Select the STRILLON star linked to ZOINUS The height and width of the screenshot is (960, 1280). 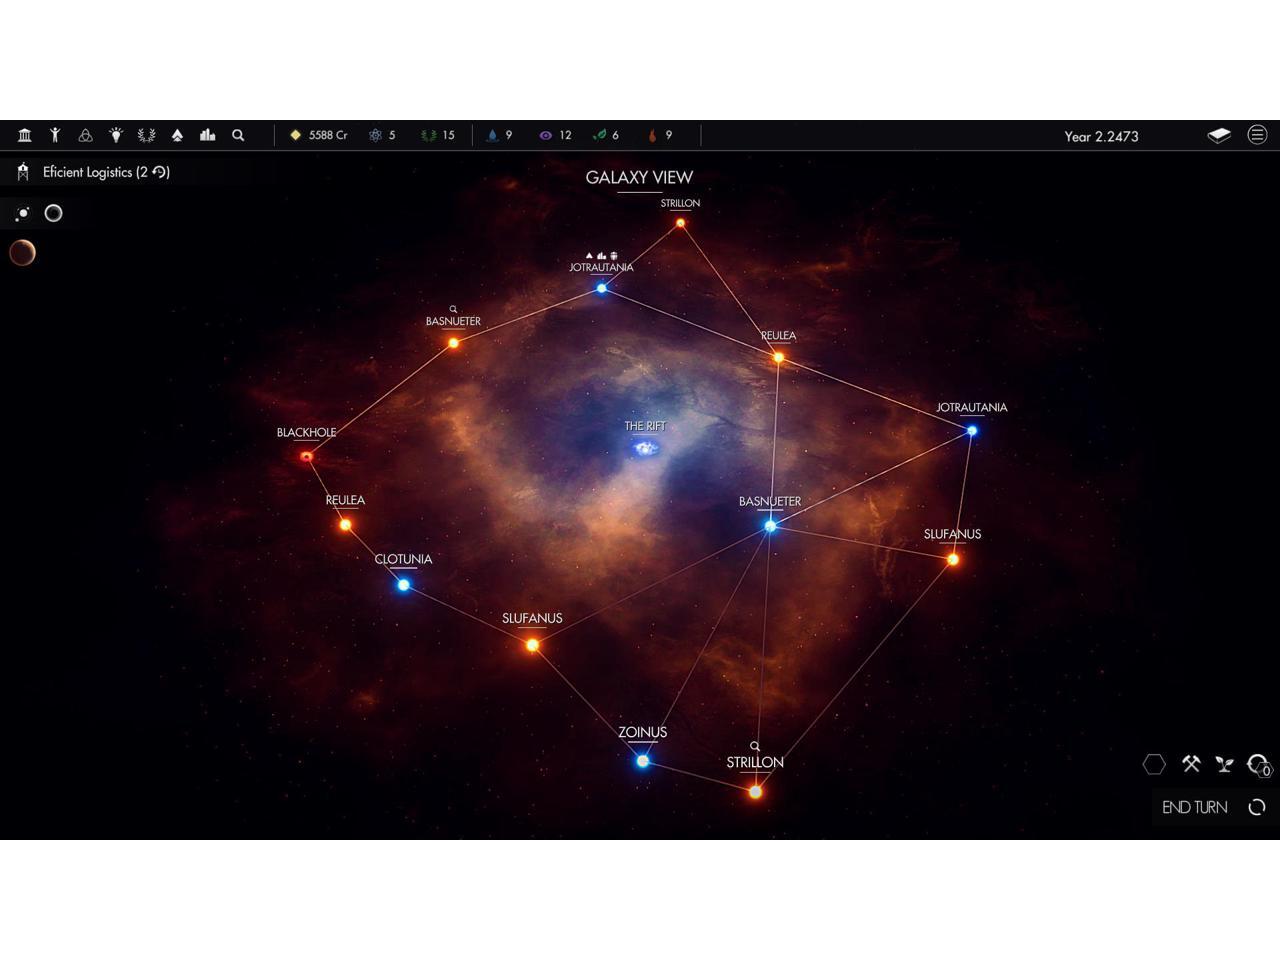pos(755,791)
